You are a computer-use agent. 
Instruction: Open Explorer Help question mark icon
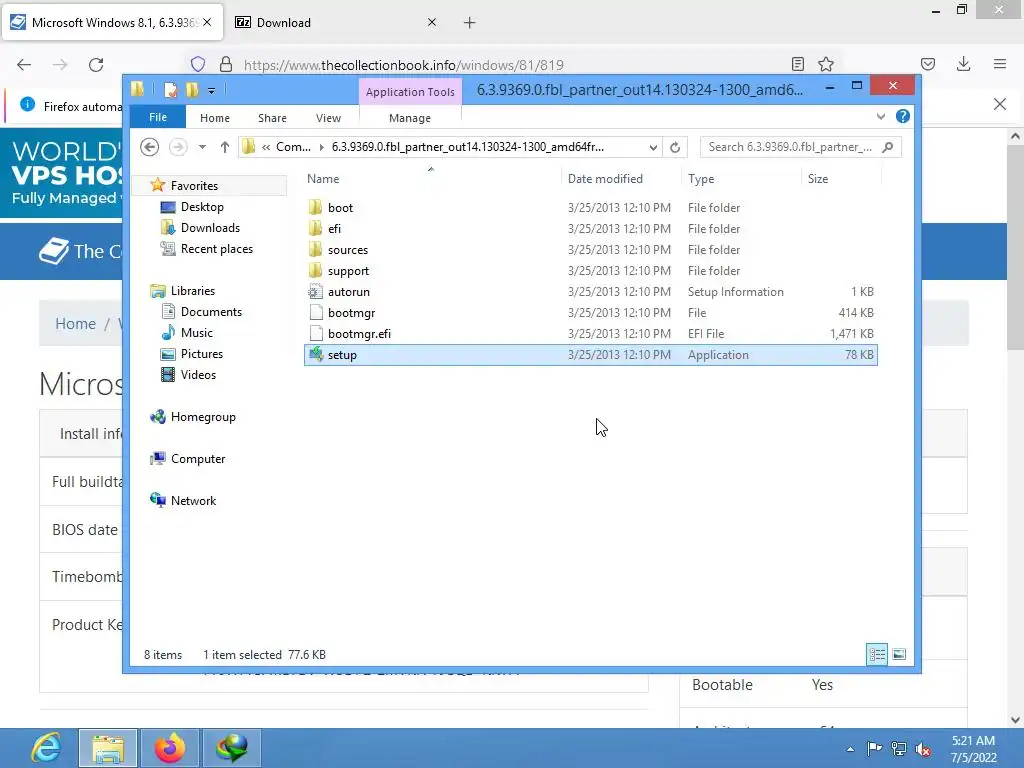point(903,116)
